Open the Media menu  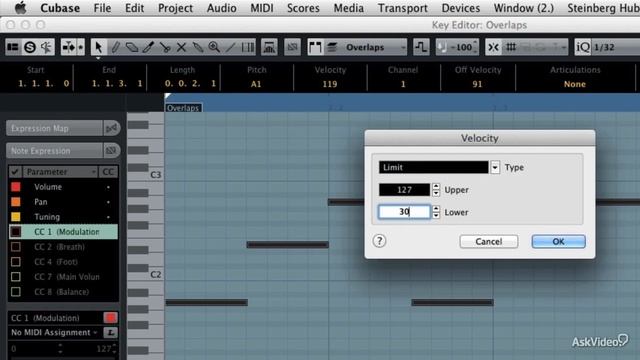click(x=349, y=8)
